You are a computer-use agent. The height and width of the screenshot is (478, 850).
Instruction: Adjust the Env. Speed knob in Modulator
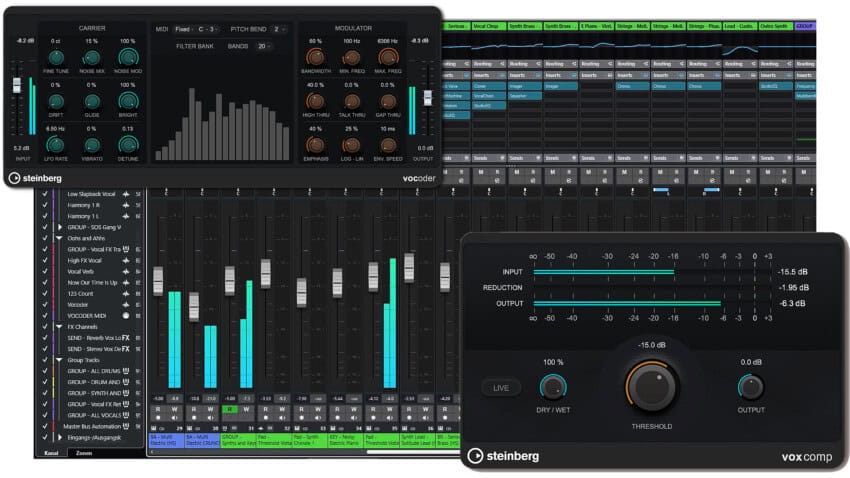tap(388, 145)
